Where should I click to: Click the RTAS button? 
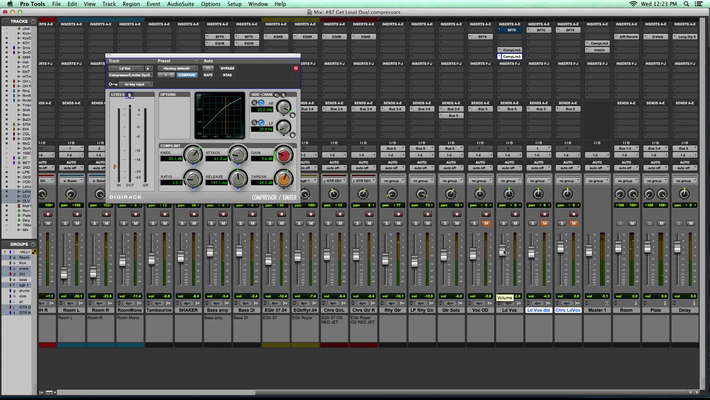[227, 75]
